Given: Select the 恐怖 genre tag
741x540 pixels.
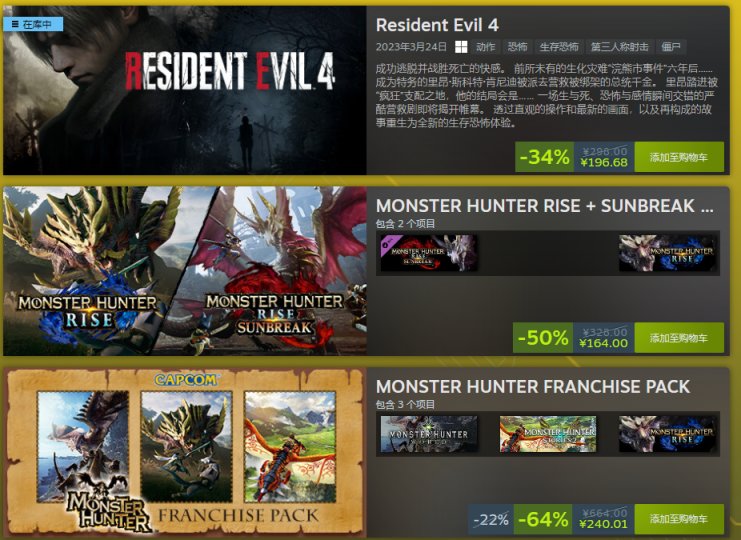Looking at the screenshot, I should (517, 47).
